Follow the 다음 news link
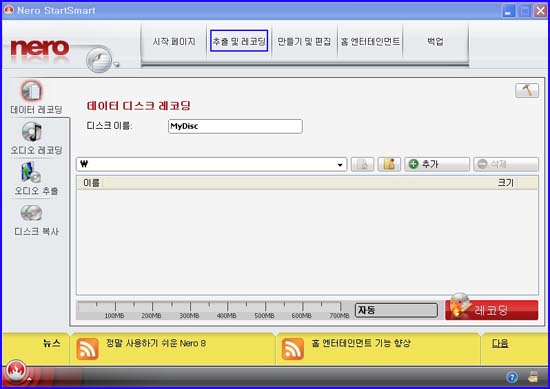 click(x=499, y=343)
